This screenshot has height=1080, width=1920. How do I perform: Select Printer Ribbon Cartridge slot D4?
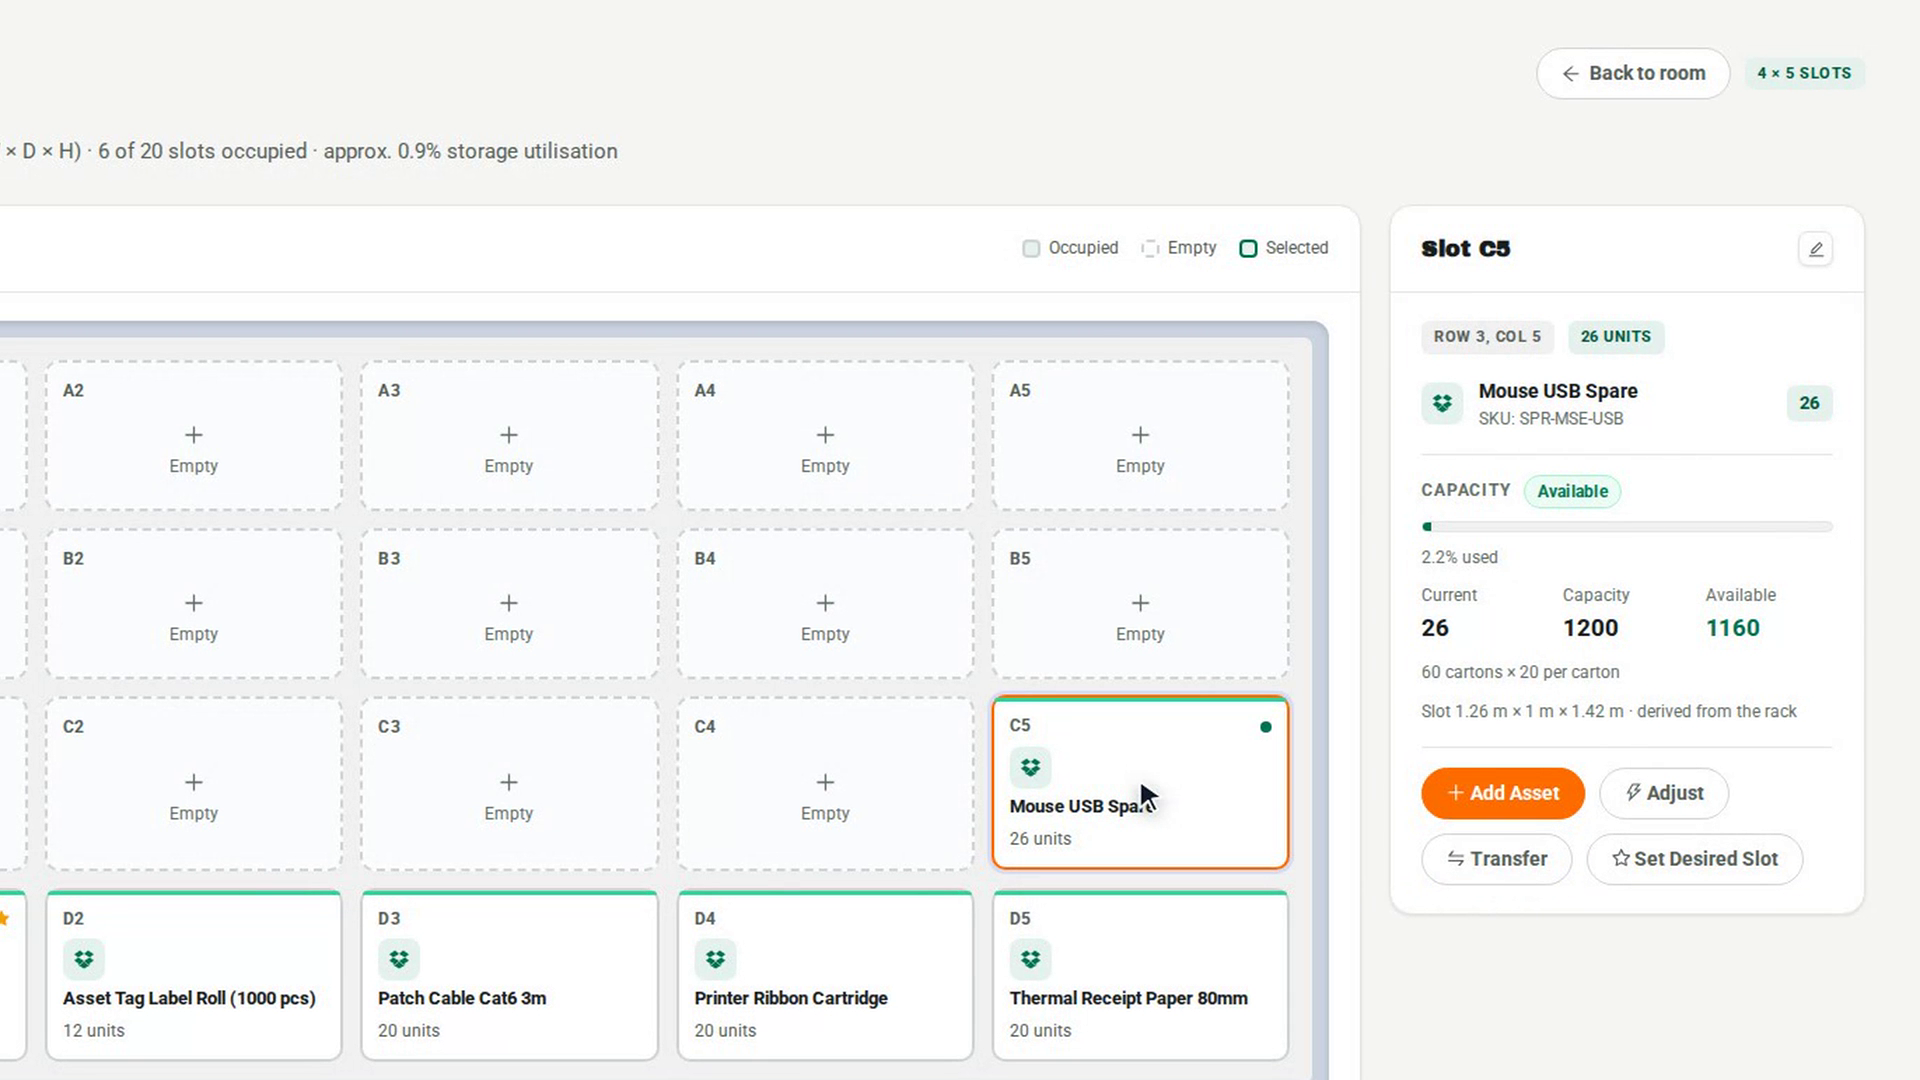point(825,975)
